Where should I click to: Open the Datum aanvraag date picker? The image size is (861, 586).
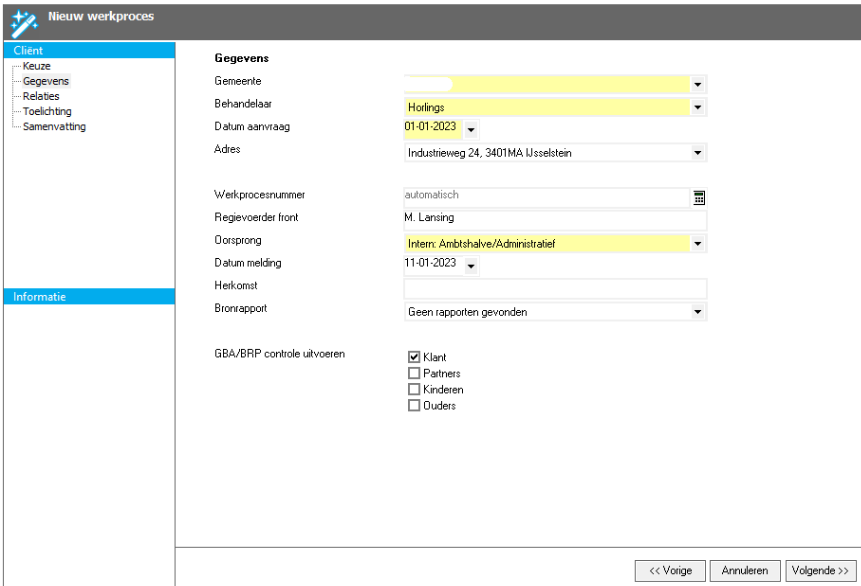click(472, 129)
